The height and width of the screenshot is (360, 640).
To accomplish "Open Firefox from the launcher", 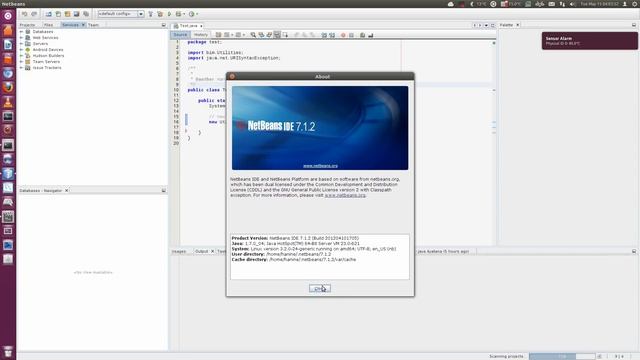I will (x=8, y=87).
